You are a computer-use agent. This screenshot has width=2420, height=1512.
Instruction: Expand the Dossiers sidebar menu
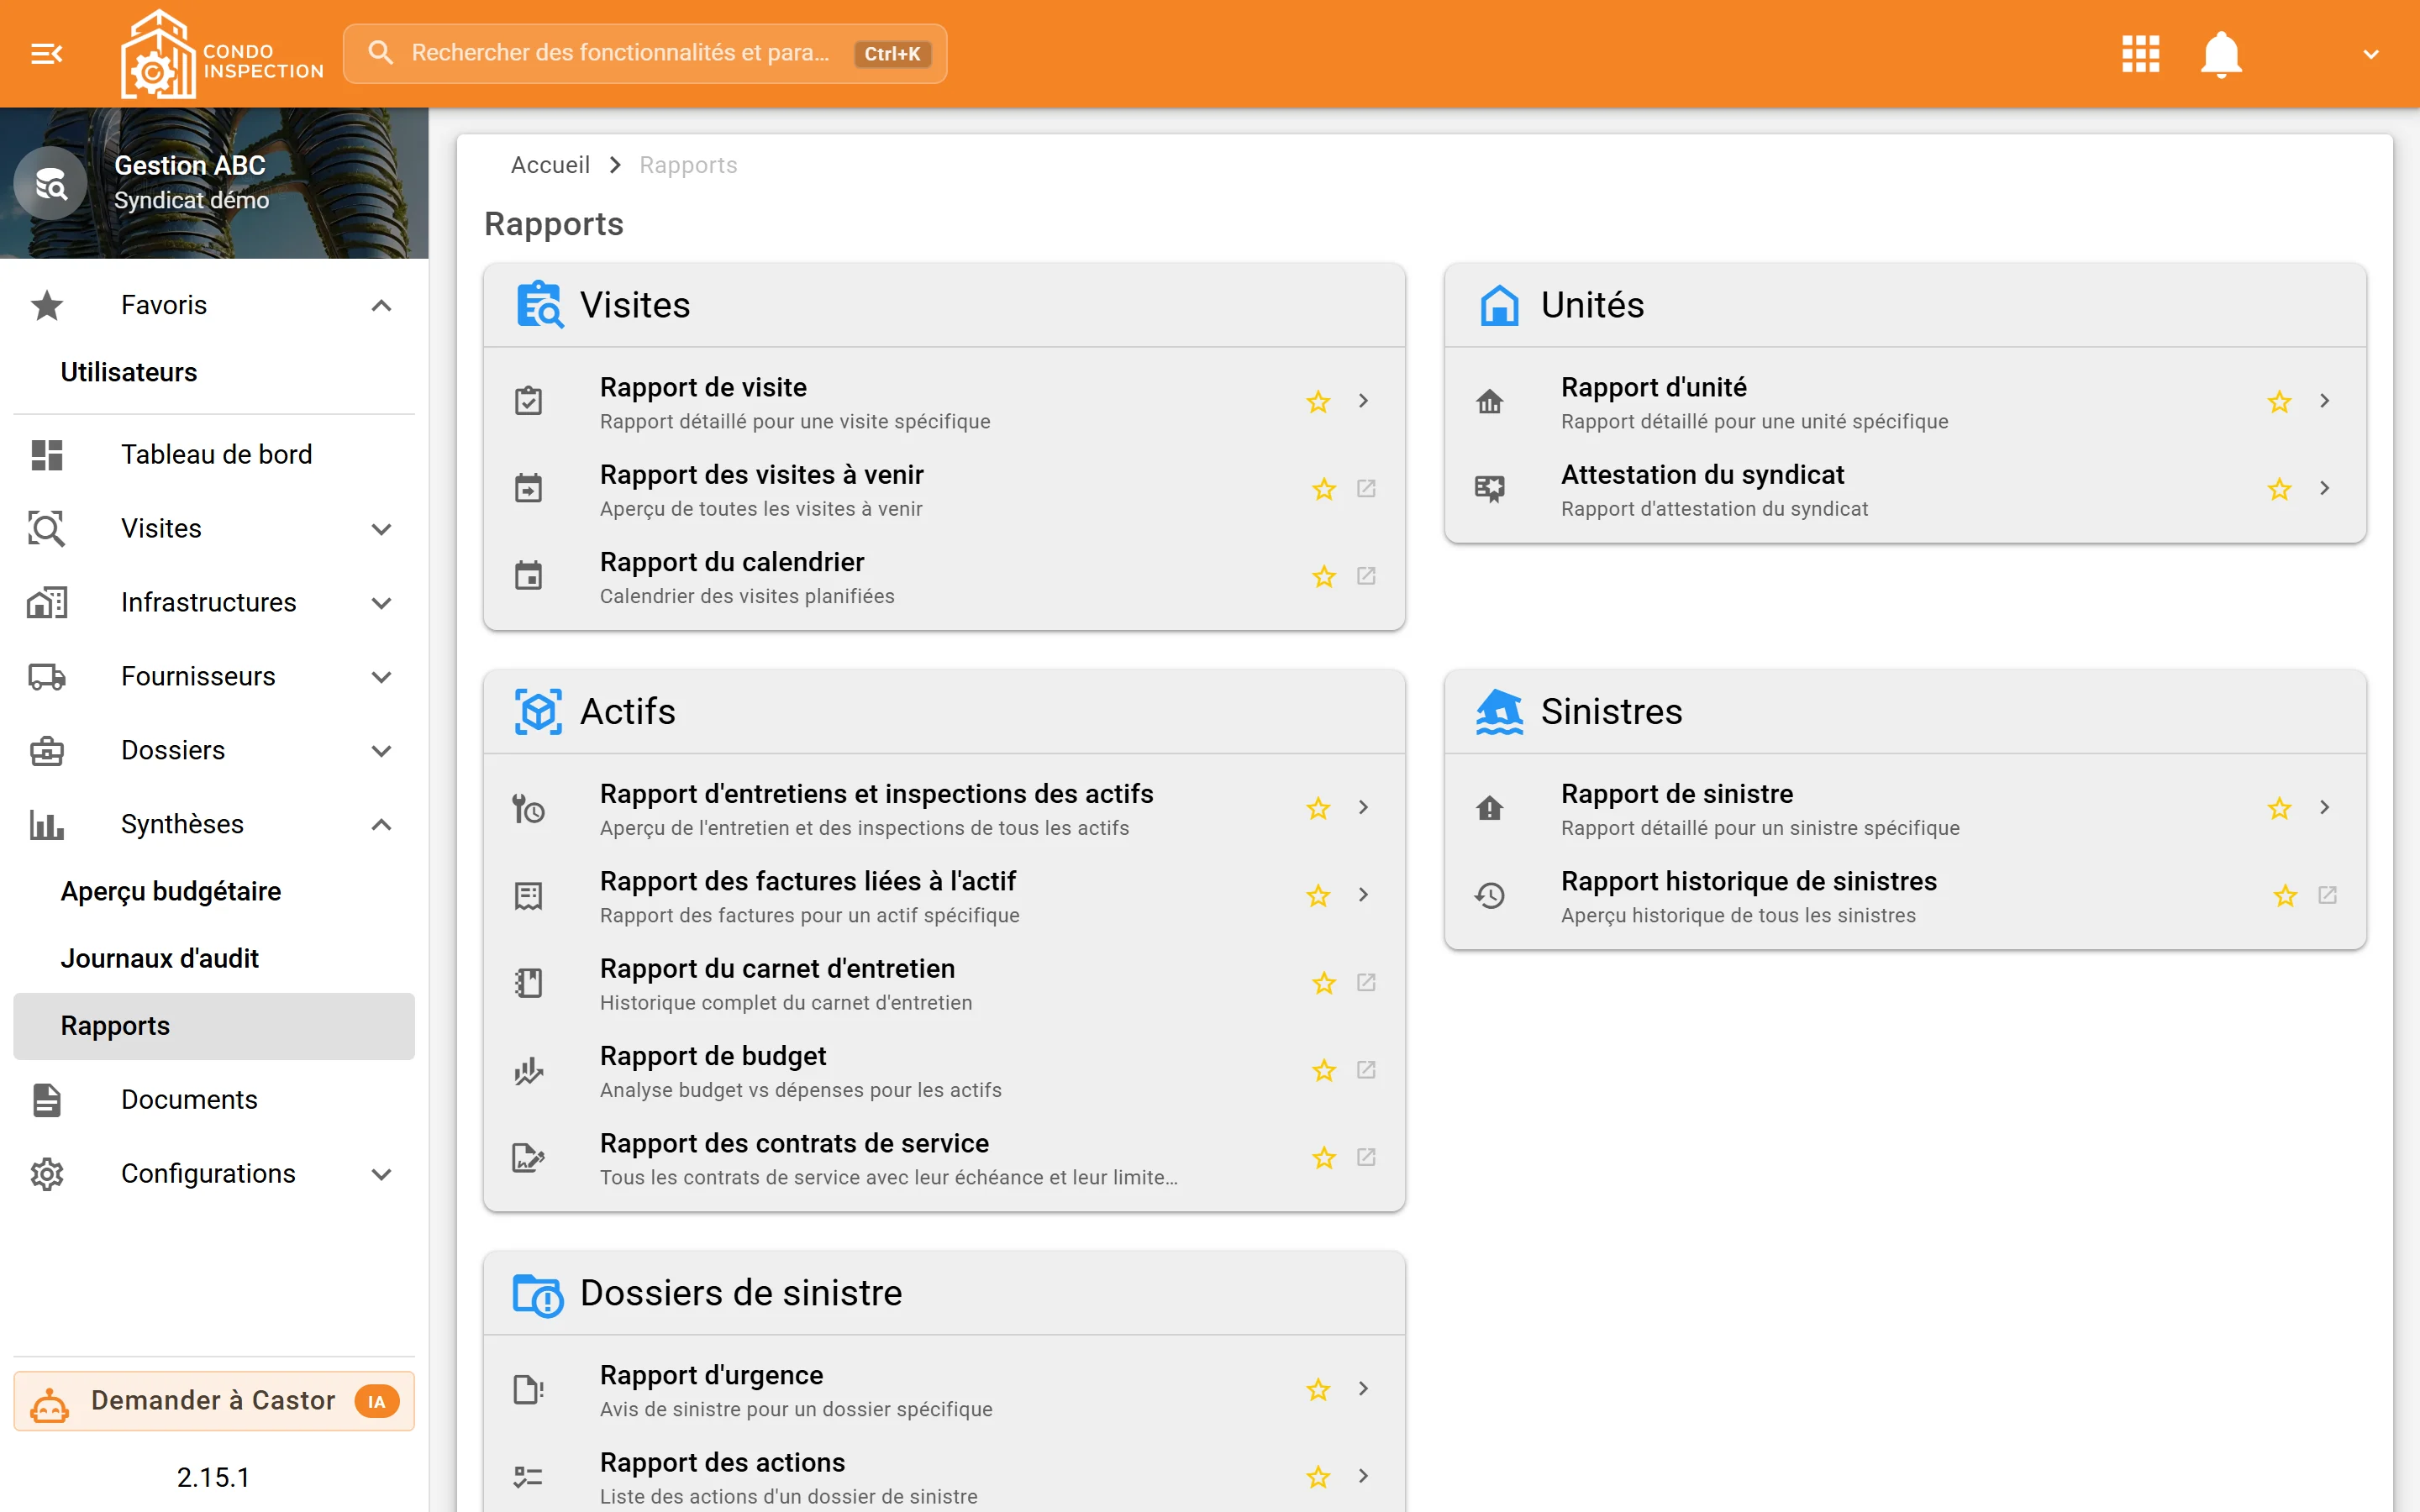pyautogui.click(x=381, y=751)
